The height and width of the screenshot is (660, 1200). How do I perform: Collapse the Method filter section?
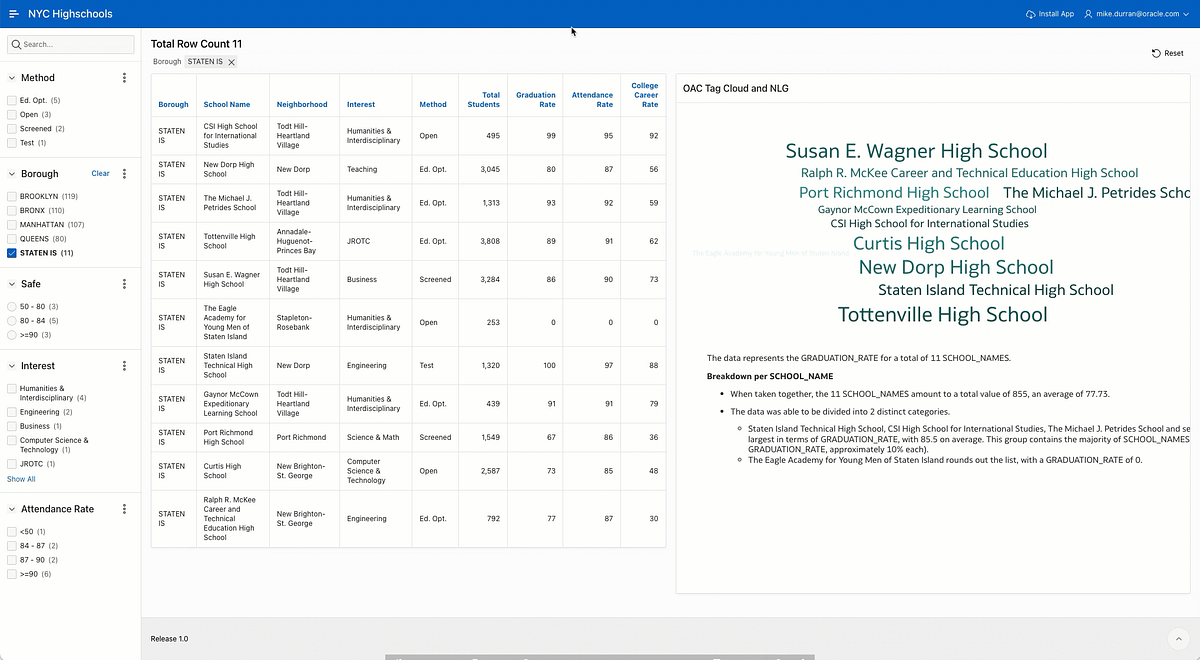[10, 77]
